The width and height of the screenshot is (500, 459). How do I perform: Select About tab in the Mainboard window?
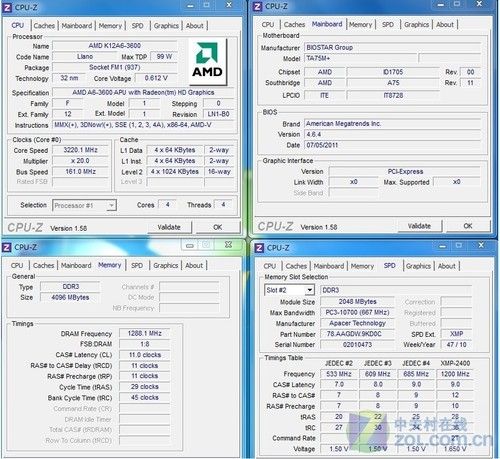click(x=445, y=25)
